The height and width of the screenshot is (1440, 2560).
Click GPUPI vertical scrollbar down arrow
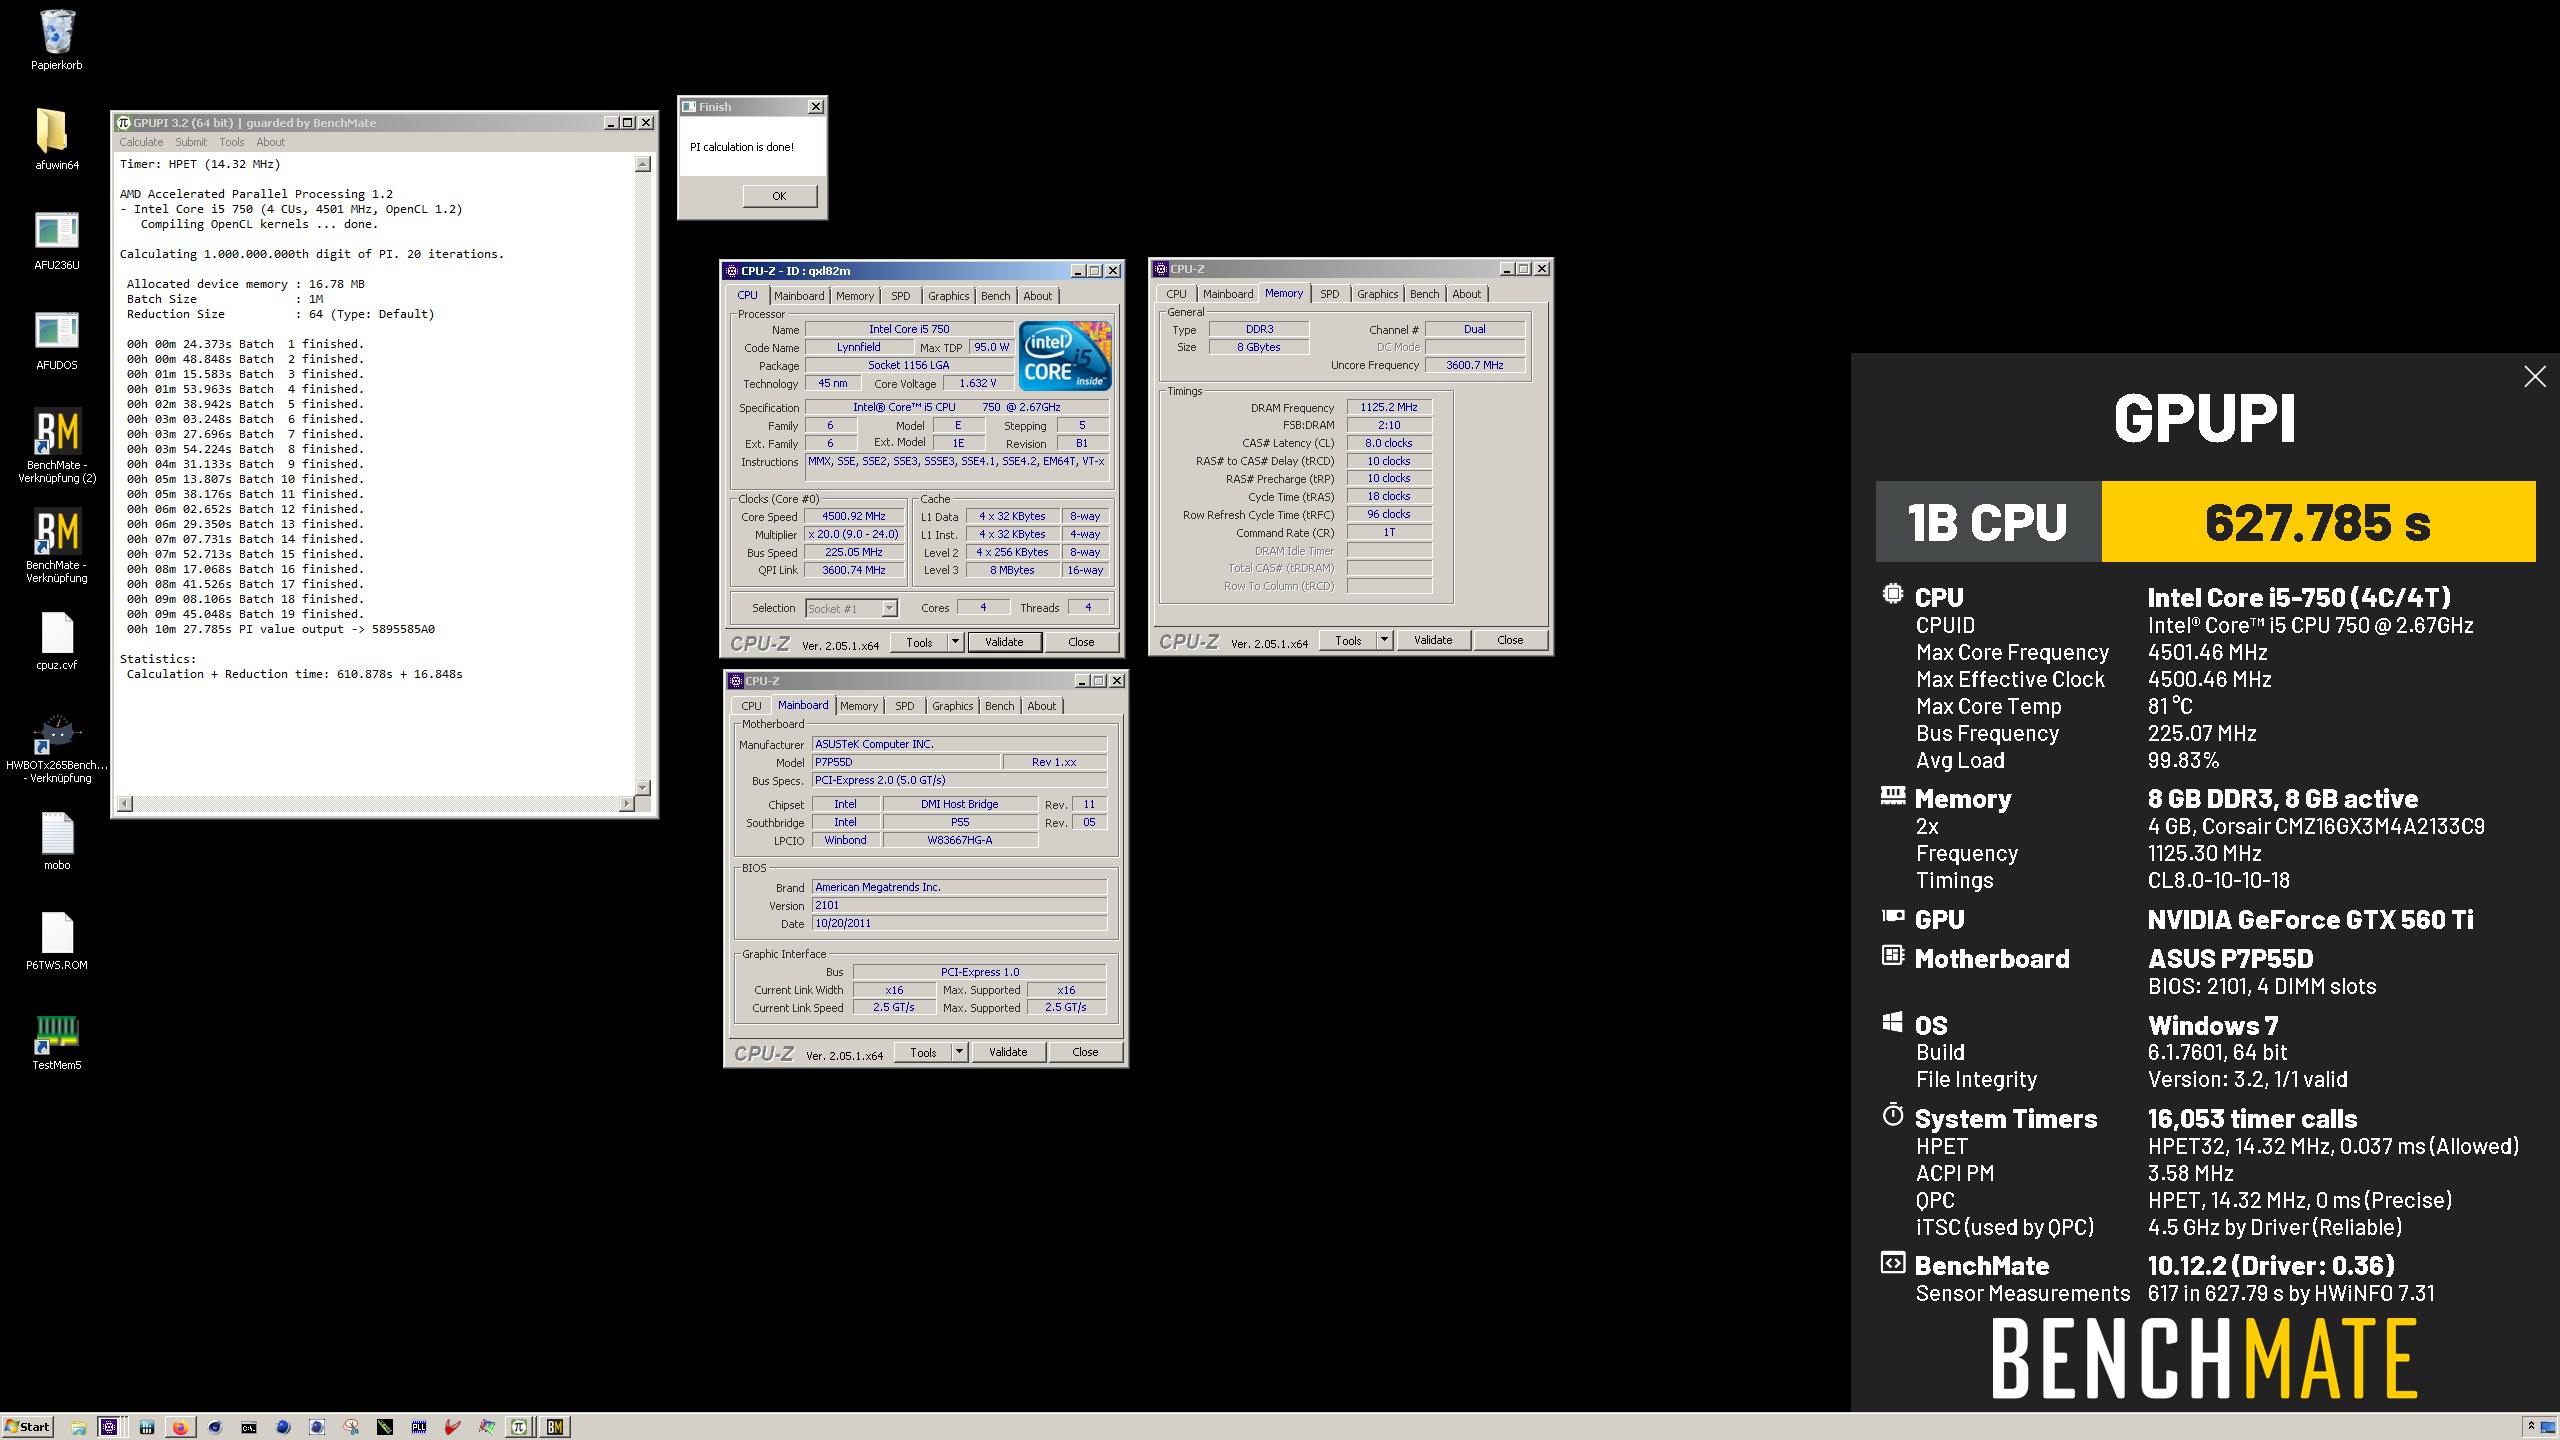643,787
